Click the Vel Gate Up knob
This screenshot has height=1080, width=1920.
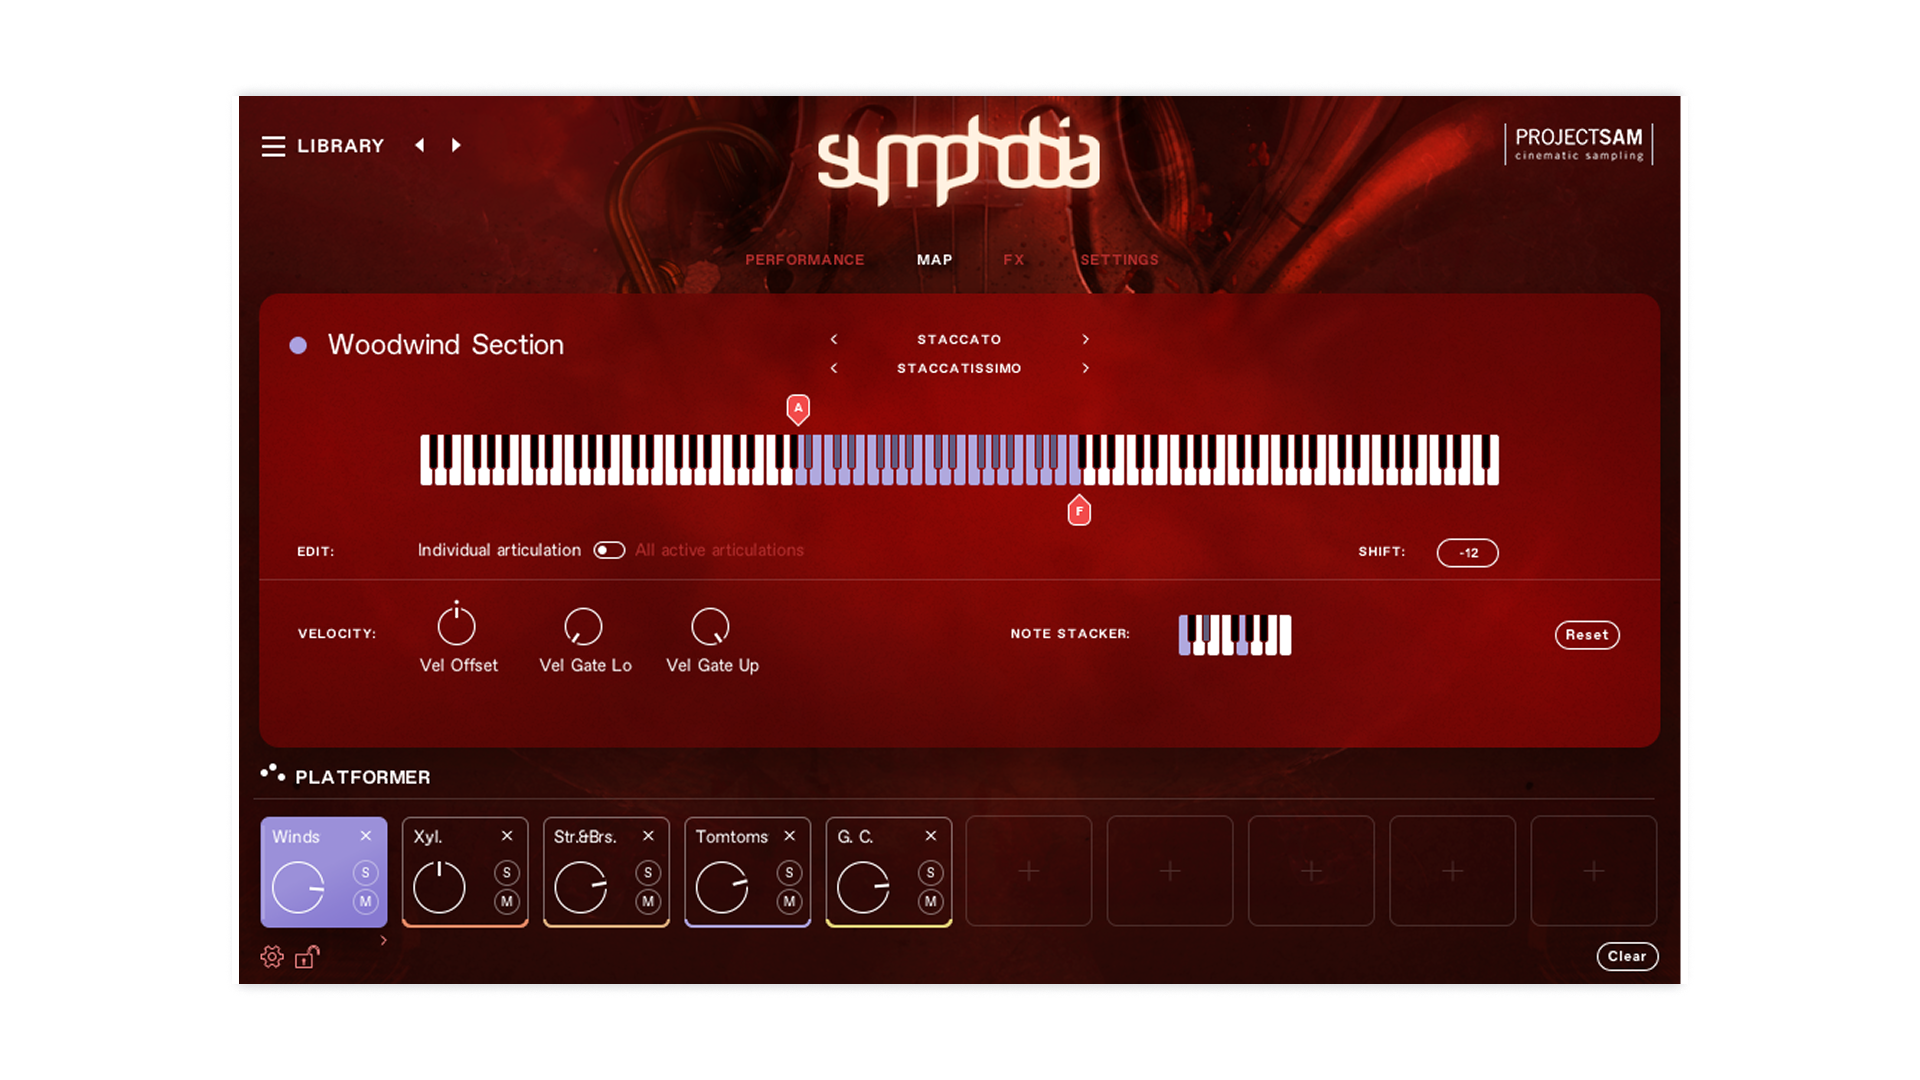point(711,627)
